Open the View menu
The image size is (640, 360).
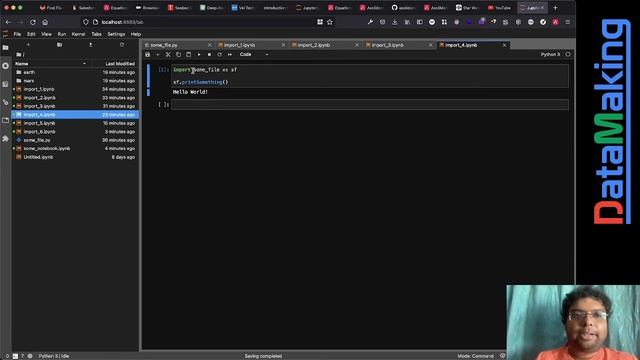click(x=47, y=34)
